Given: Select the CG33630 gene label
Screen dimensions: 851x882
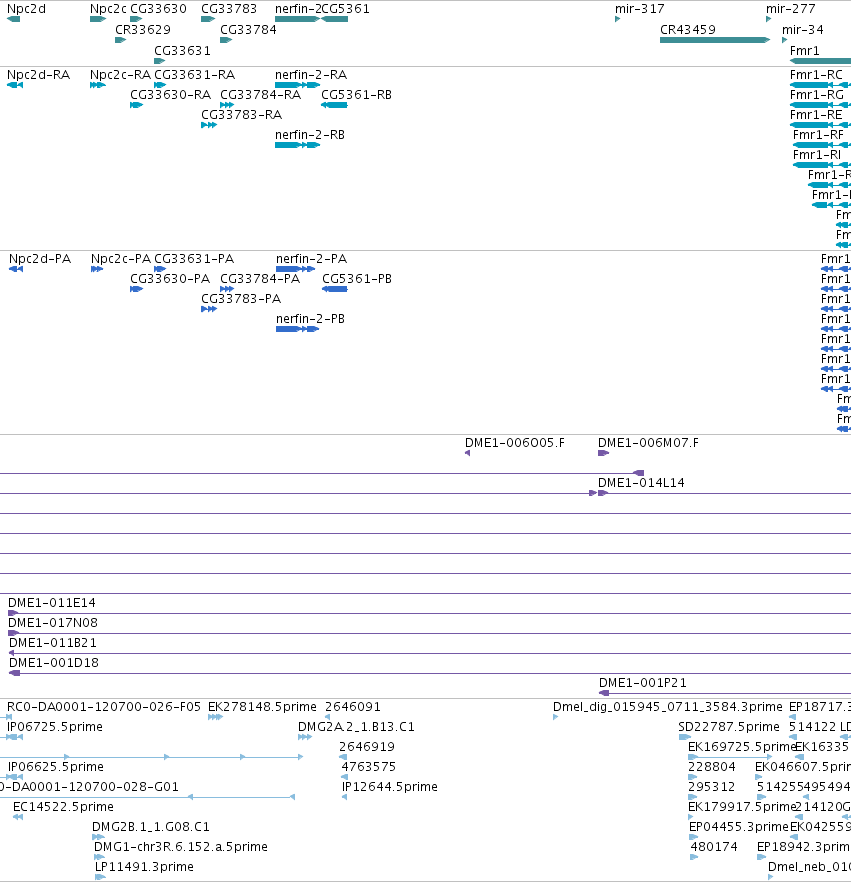Looking at the screenshot, I should (158, 9).
